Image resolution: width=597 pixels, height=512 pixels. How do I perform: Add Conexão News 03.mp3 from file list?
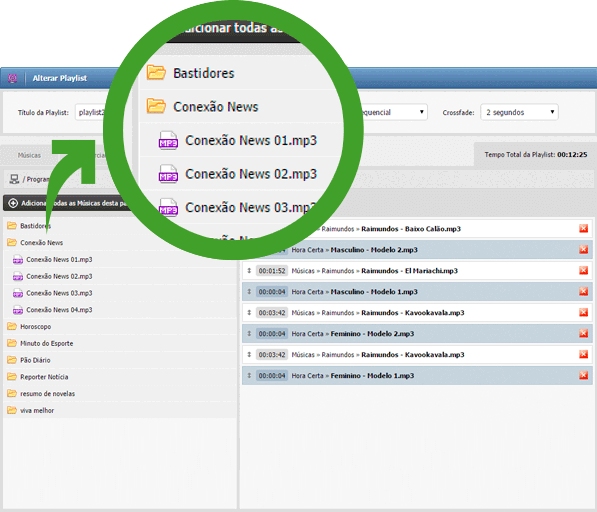click(59, 293)
